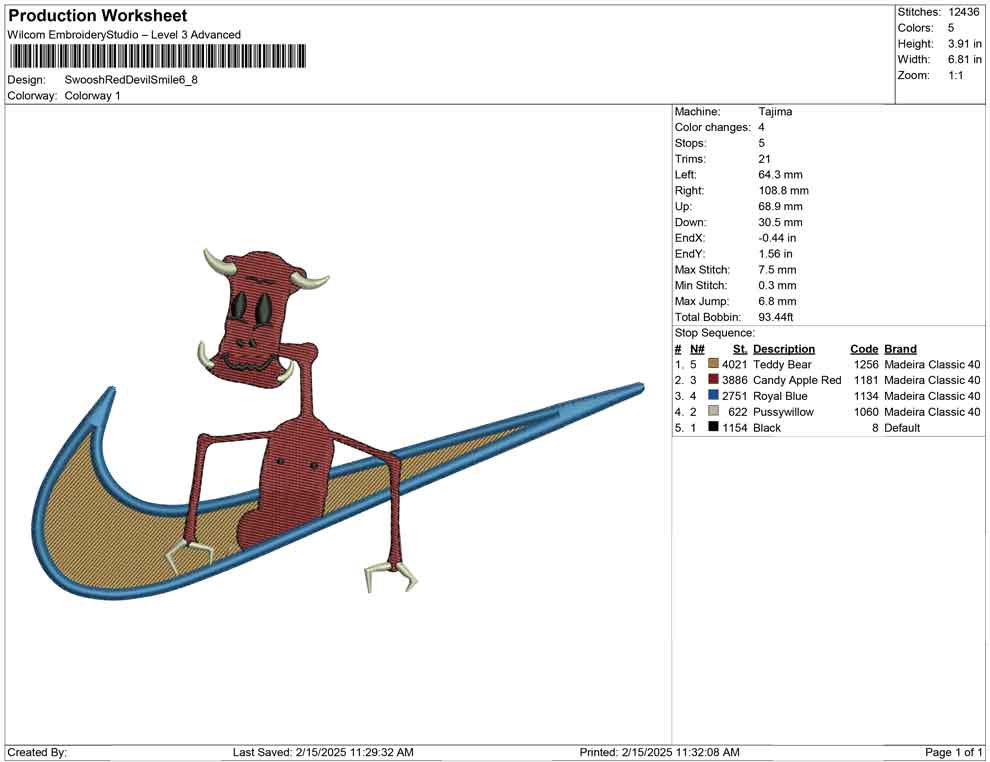Viewport: 990px width, 762px height.
Task: Click the Total Bobbin value '93.44ft'
Action: (776, 316)
